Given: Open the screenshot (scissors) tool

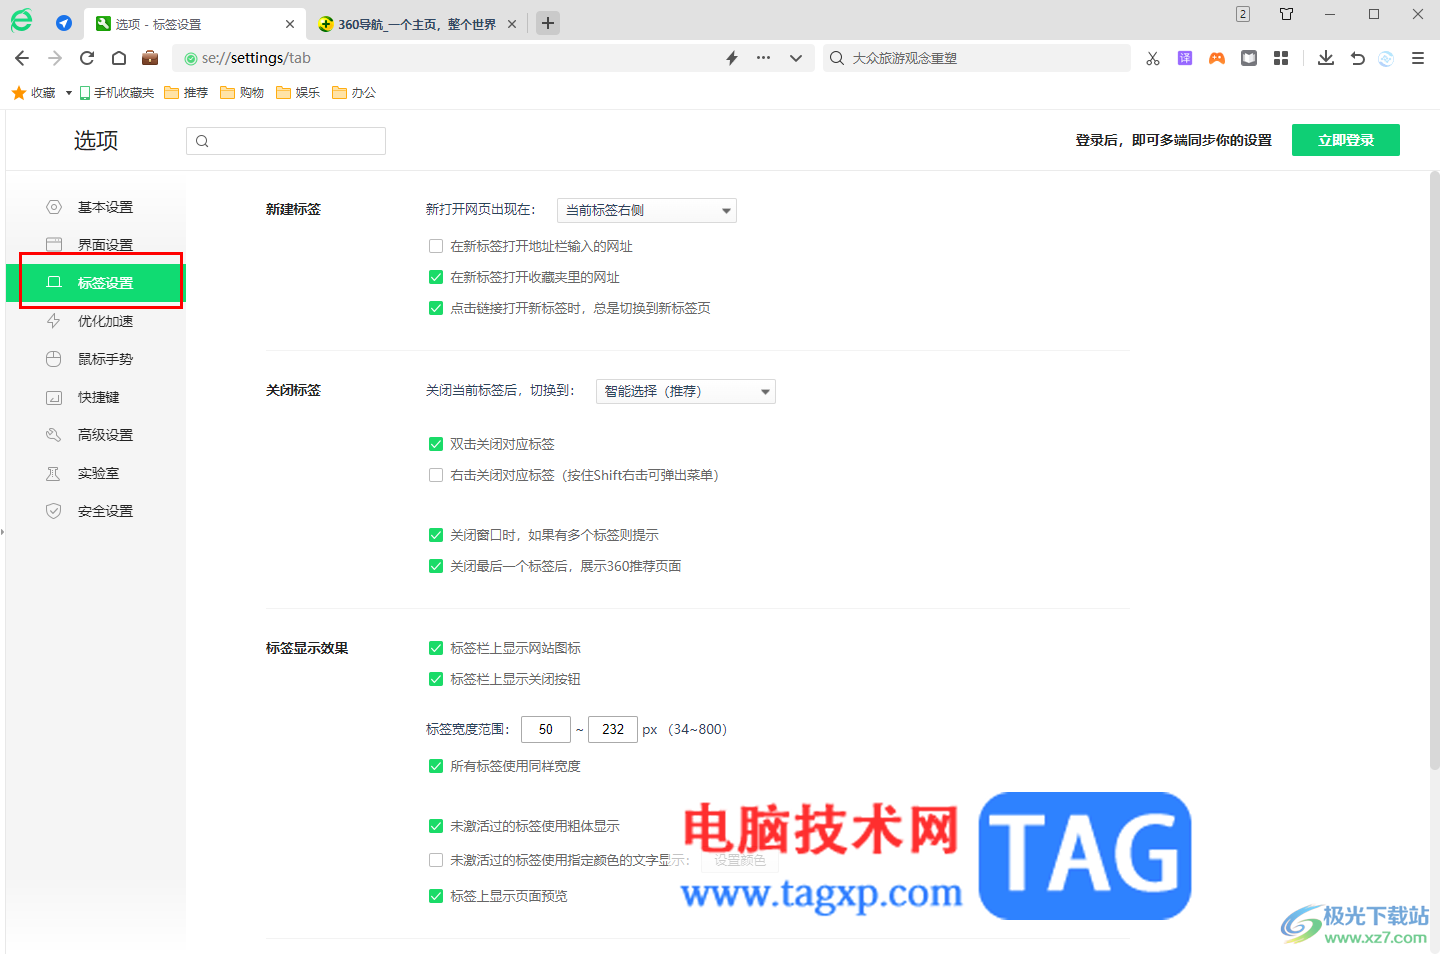Looking at the screenshot, I should (1152, 58).
